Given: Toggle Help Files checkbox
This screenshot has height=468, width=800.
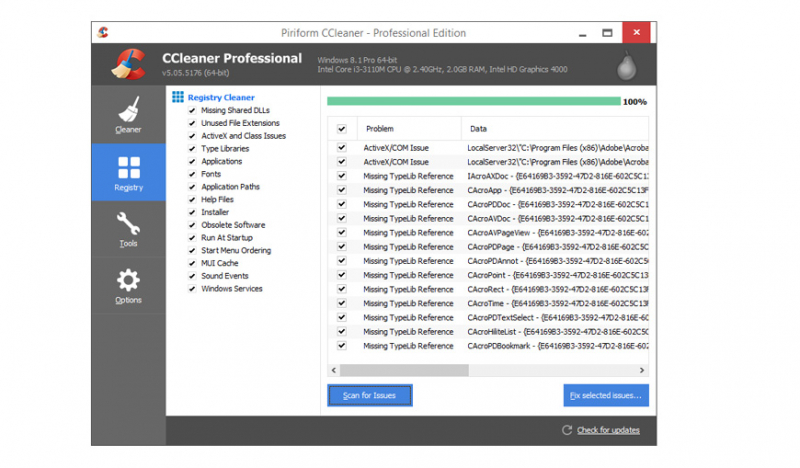Looking at the screenshot, I should [x=192, y=200].
